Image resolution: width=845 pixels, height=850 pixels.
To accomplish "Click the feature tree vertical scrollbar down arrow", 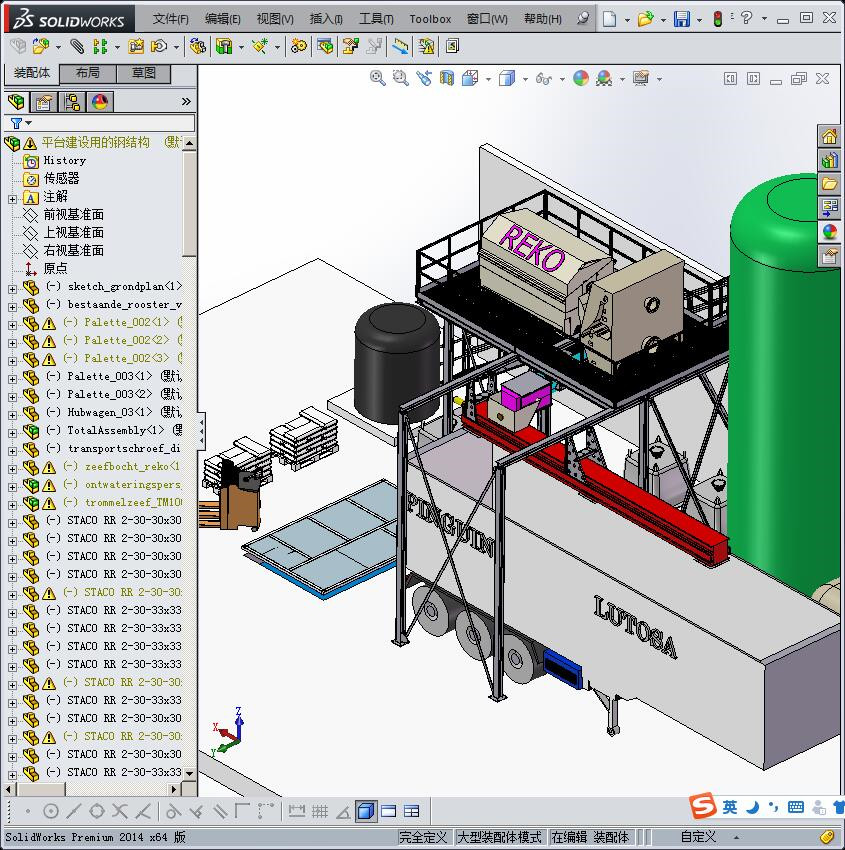I will pos(189,774).
